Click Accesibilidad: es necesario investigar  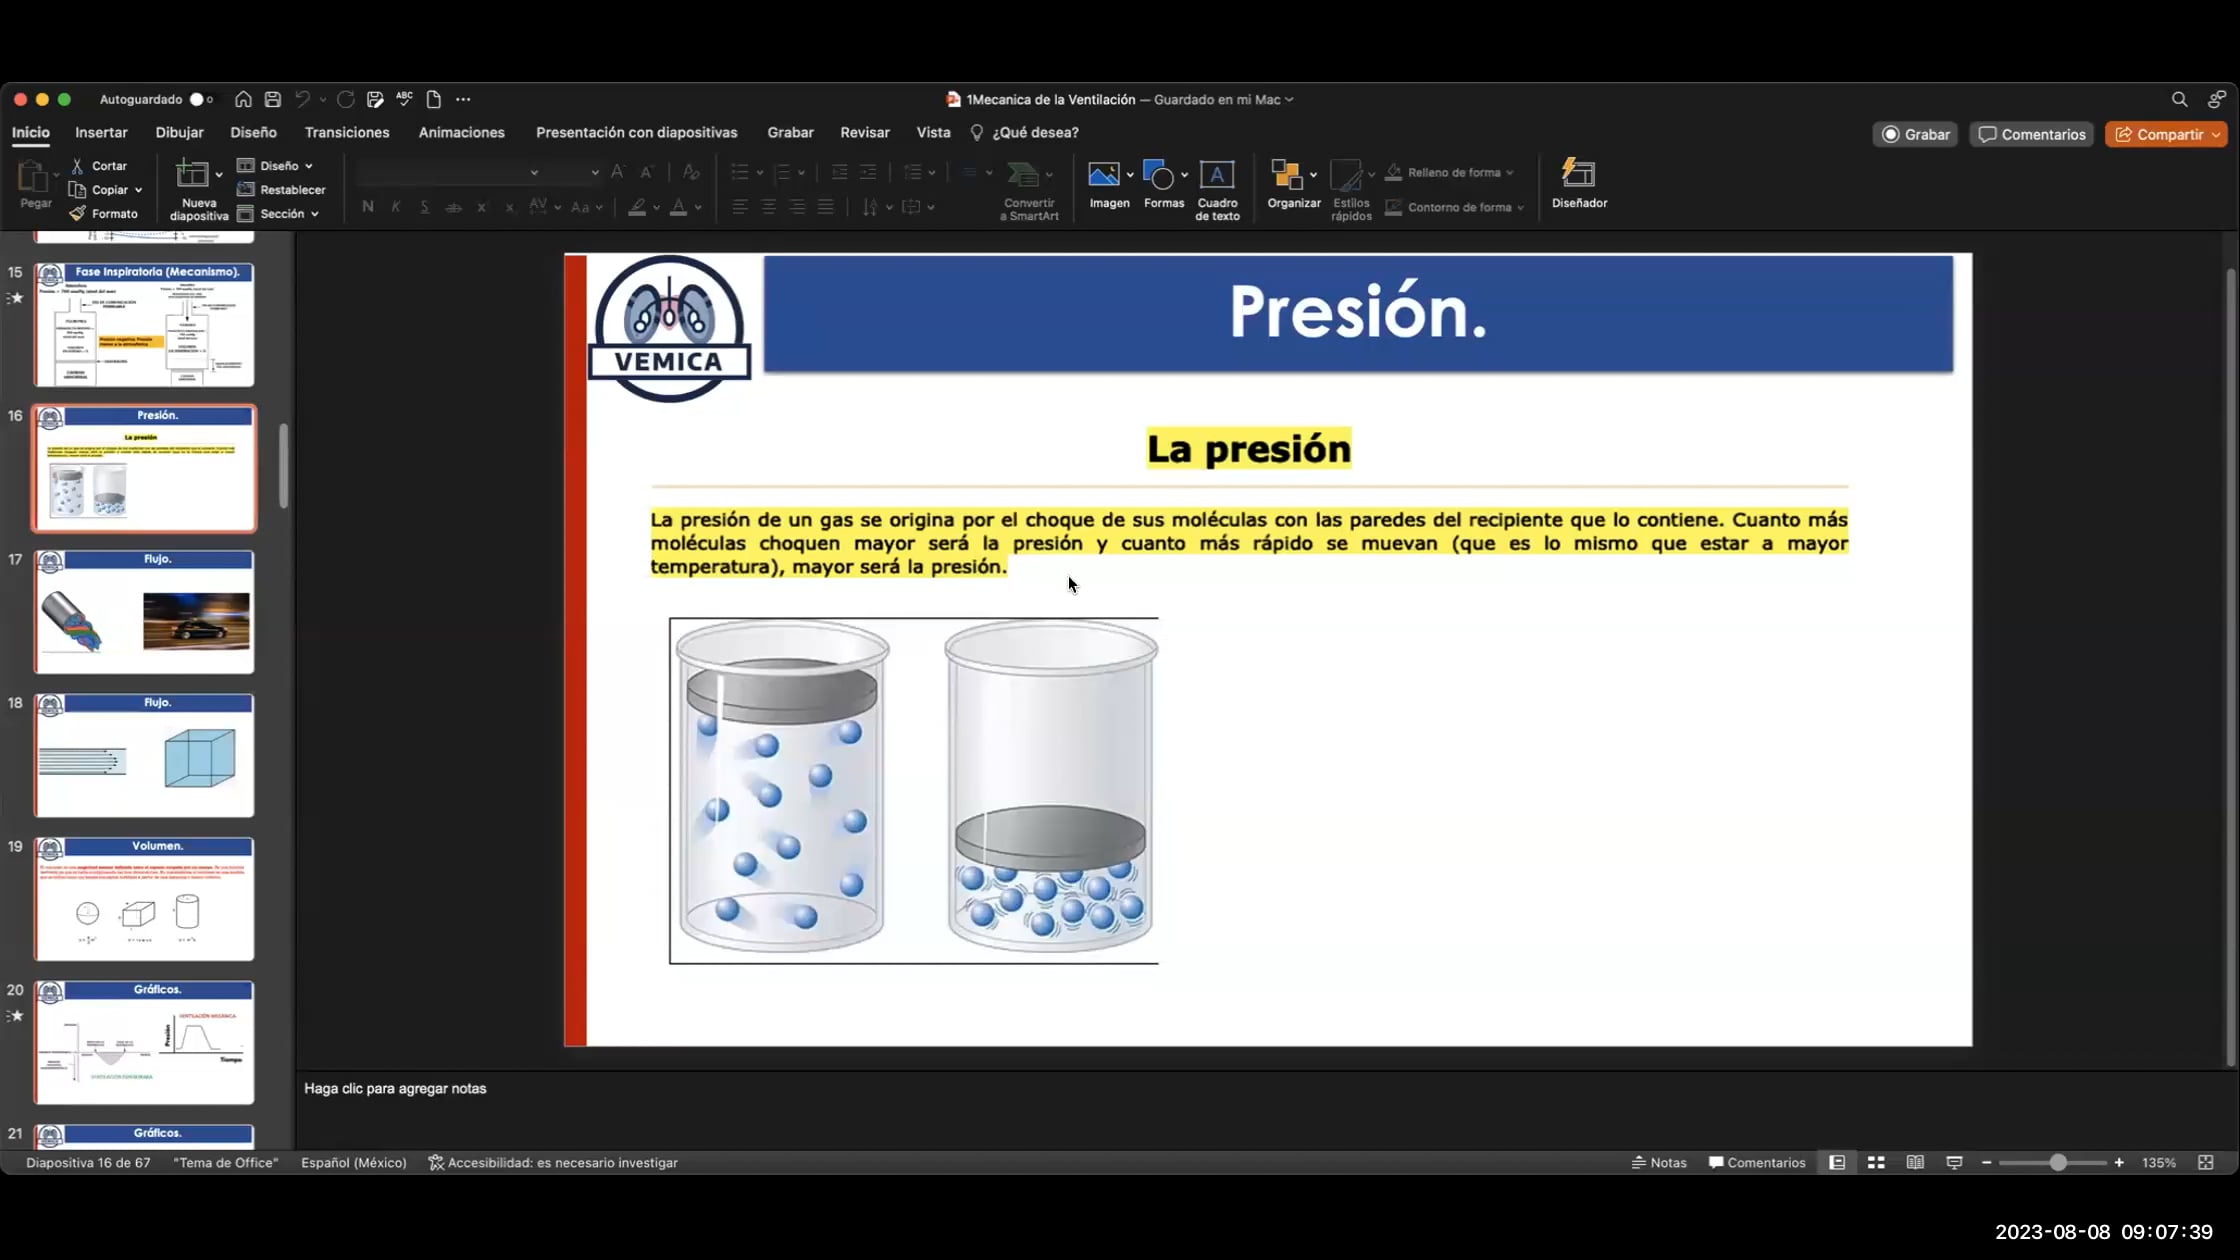point(553,1162)
